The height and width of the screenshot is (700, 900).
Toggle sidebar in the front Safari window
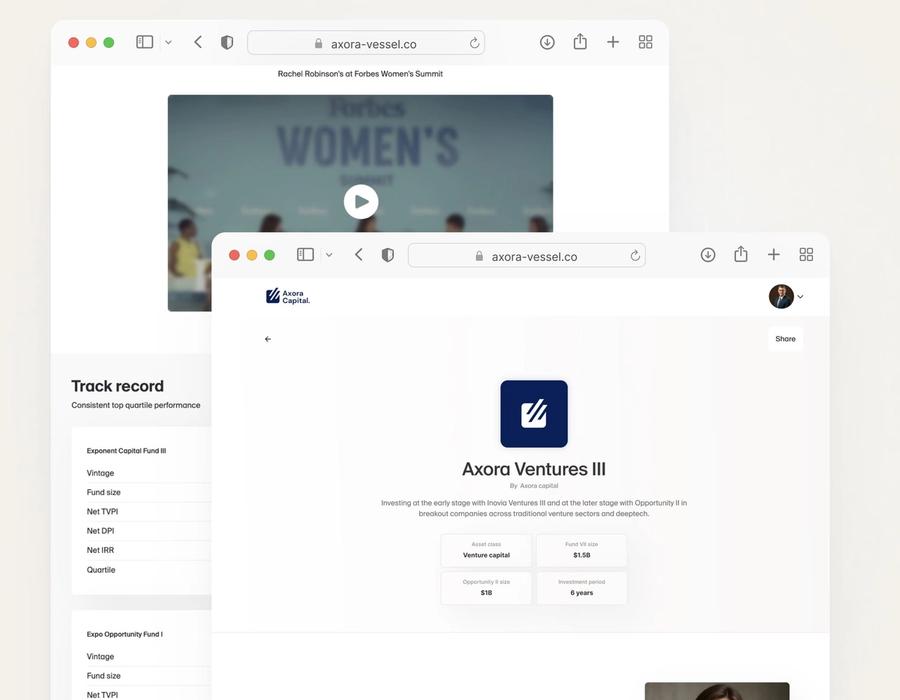click(x=305, y=254)
